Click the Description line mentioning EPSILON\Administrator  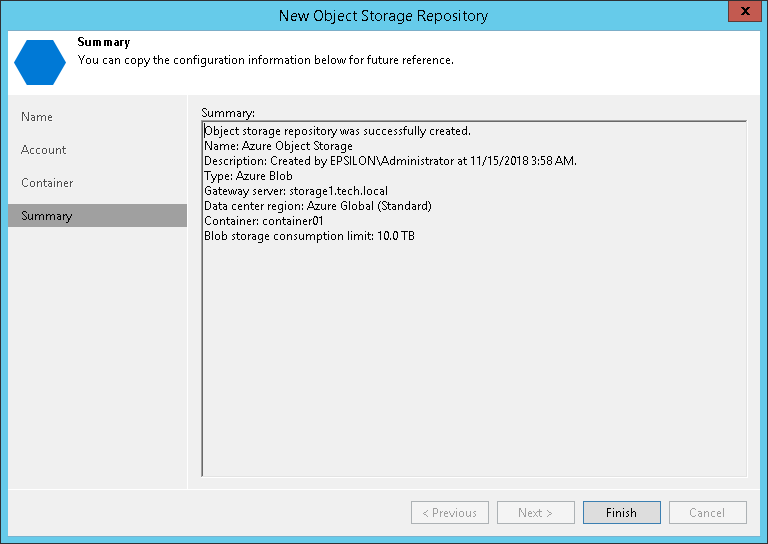(390, 161)
